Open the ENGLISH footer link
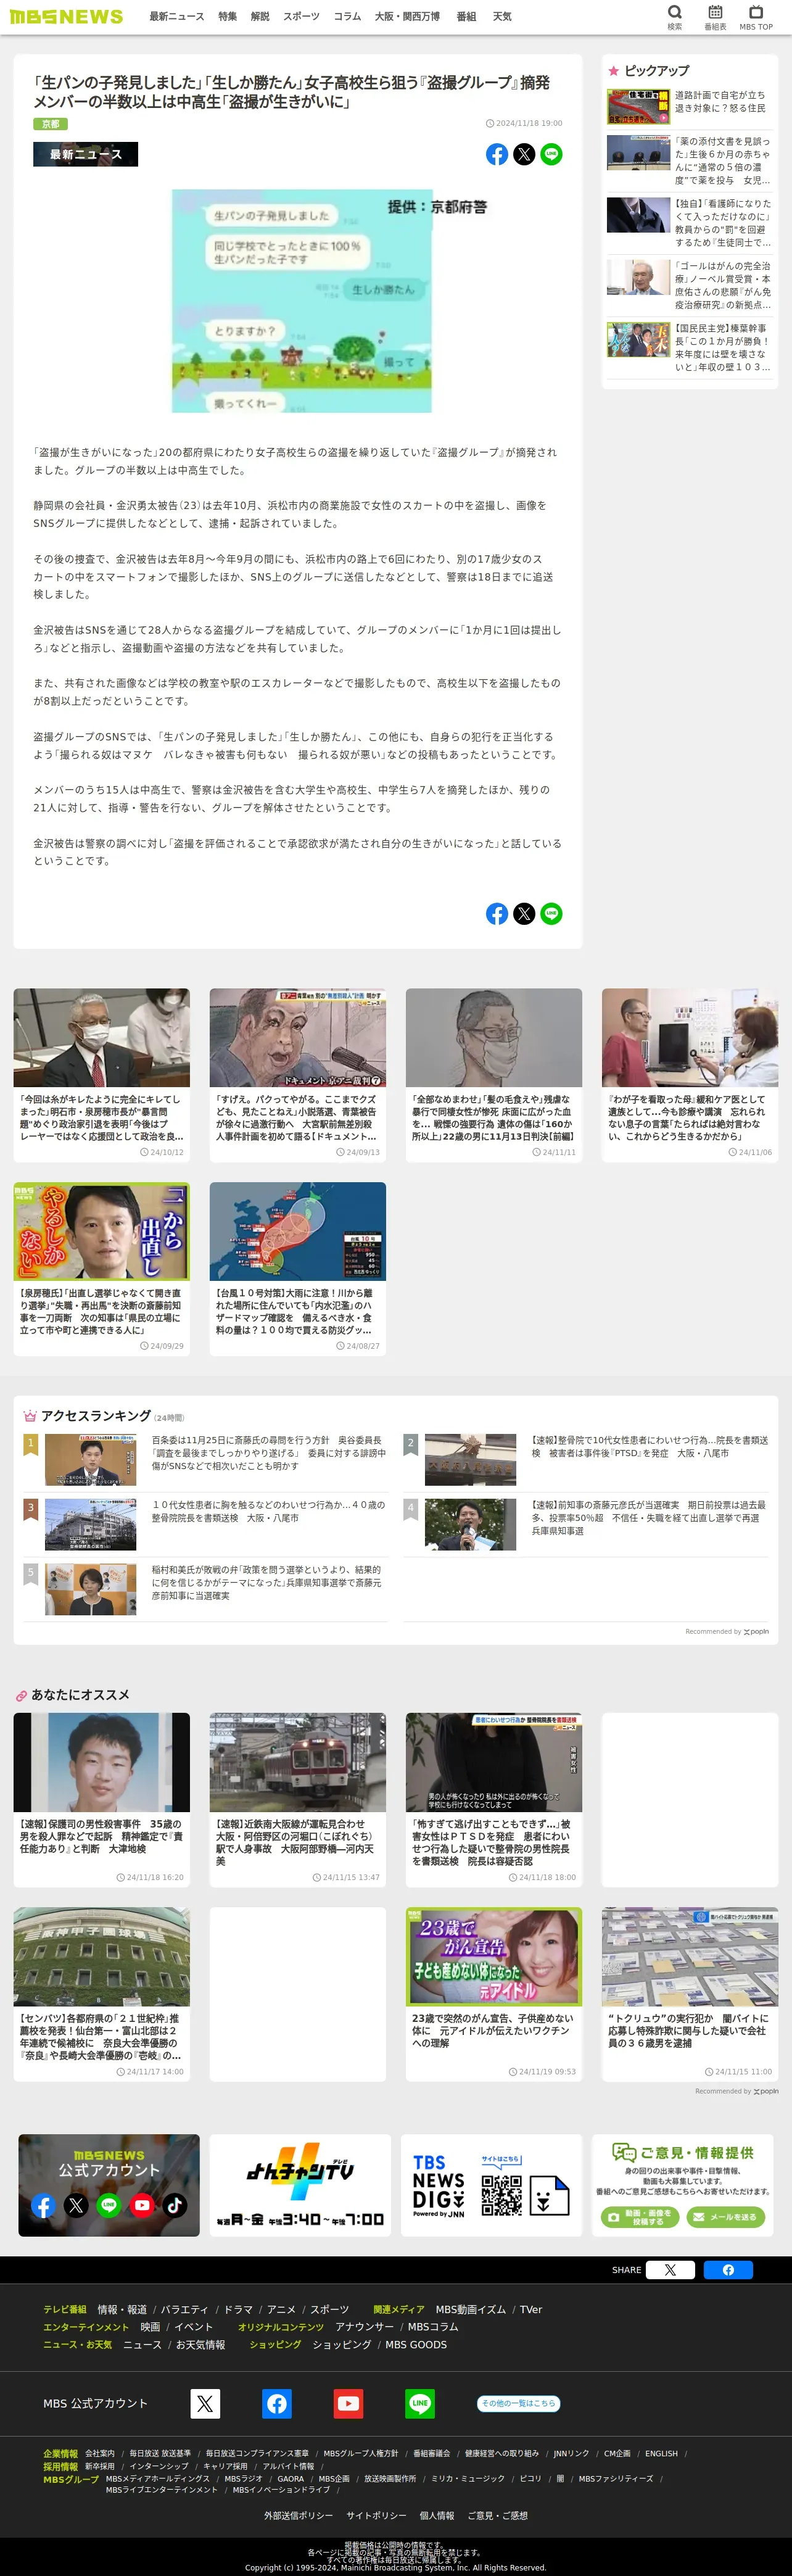The image size is (792, 2576). coord(661,2453)
